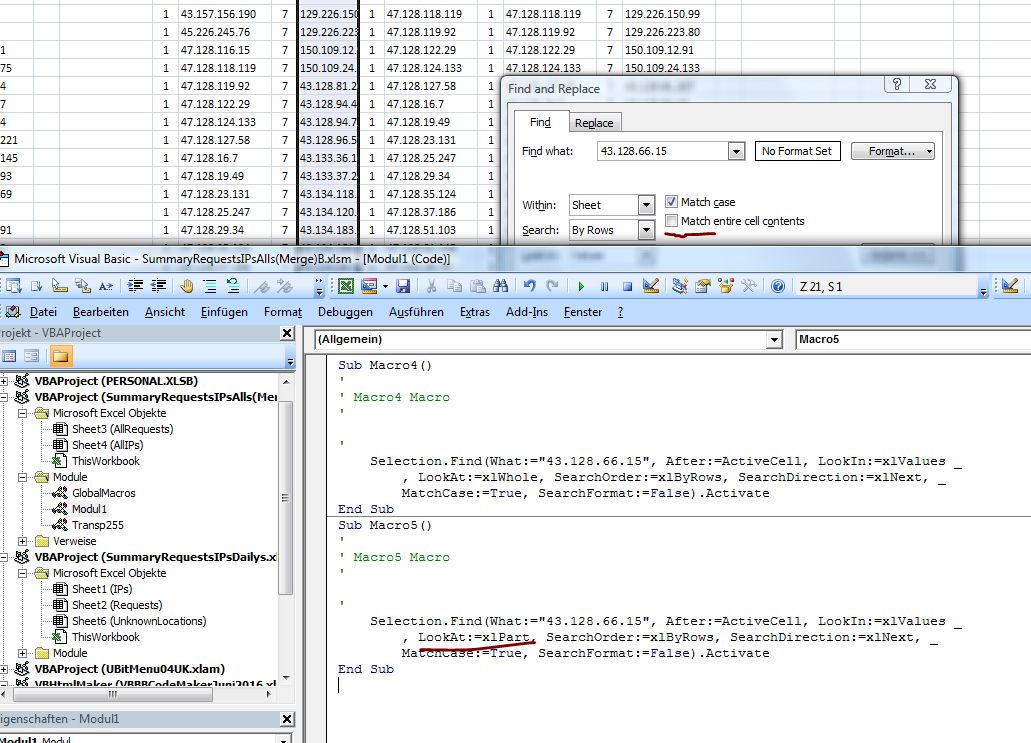The width and height of the screenshot is (1031, 743).
Task: Click the Undo arrow icon
Action: point(529,286)
